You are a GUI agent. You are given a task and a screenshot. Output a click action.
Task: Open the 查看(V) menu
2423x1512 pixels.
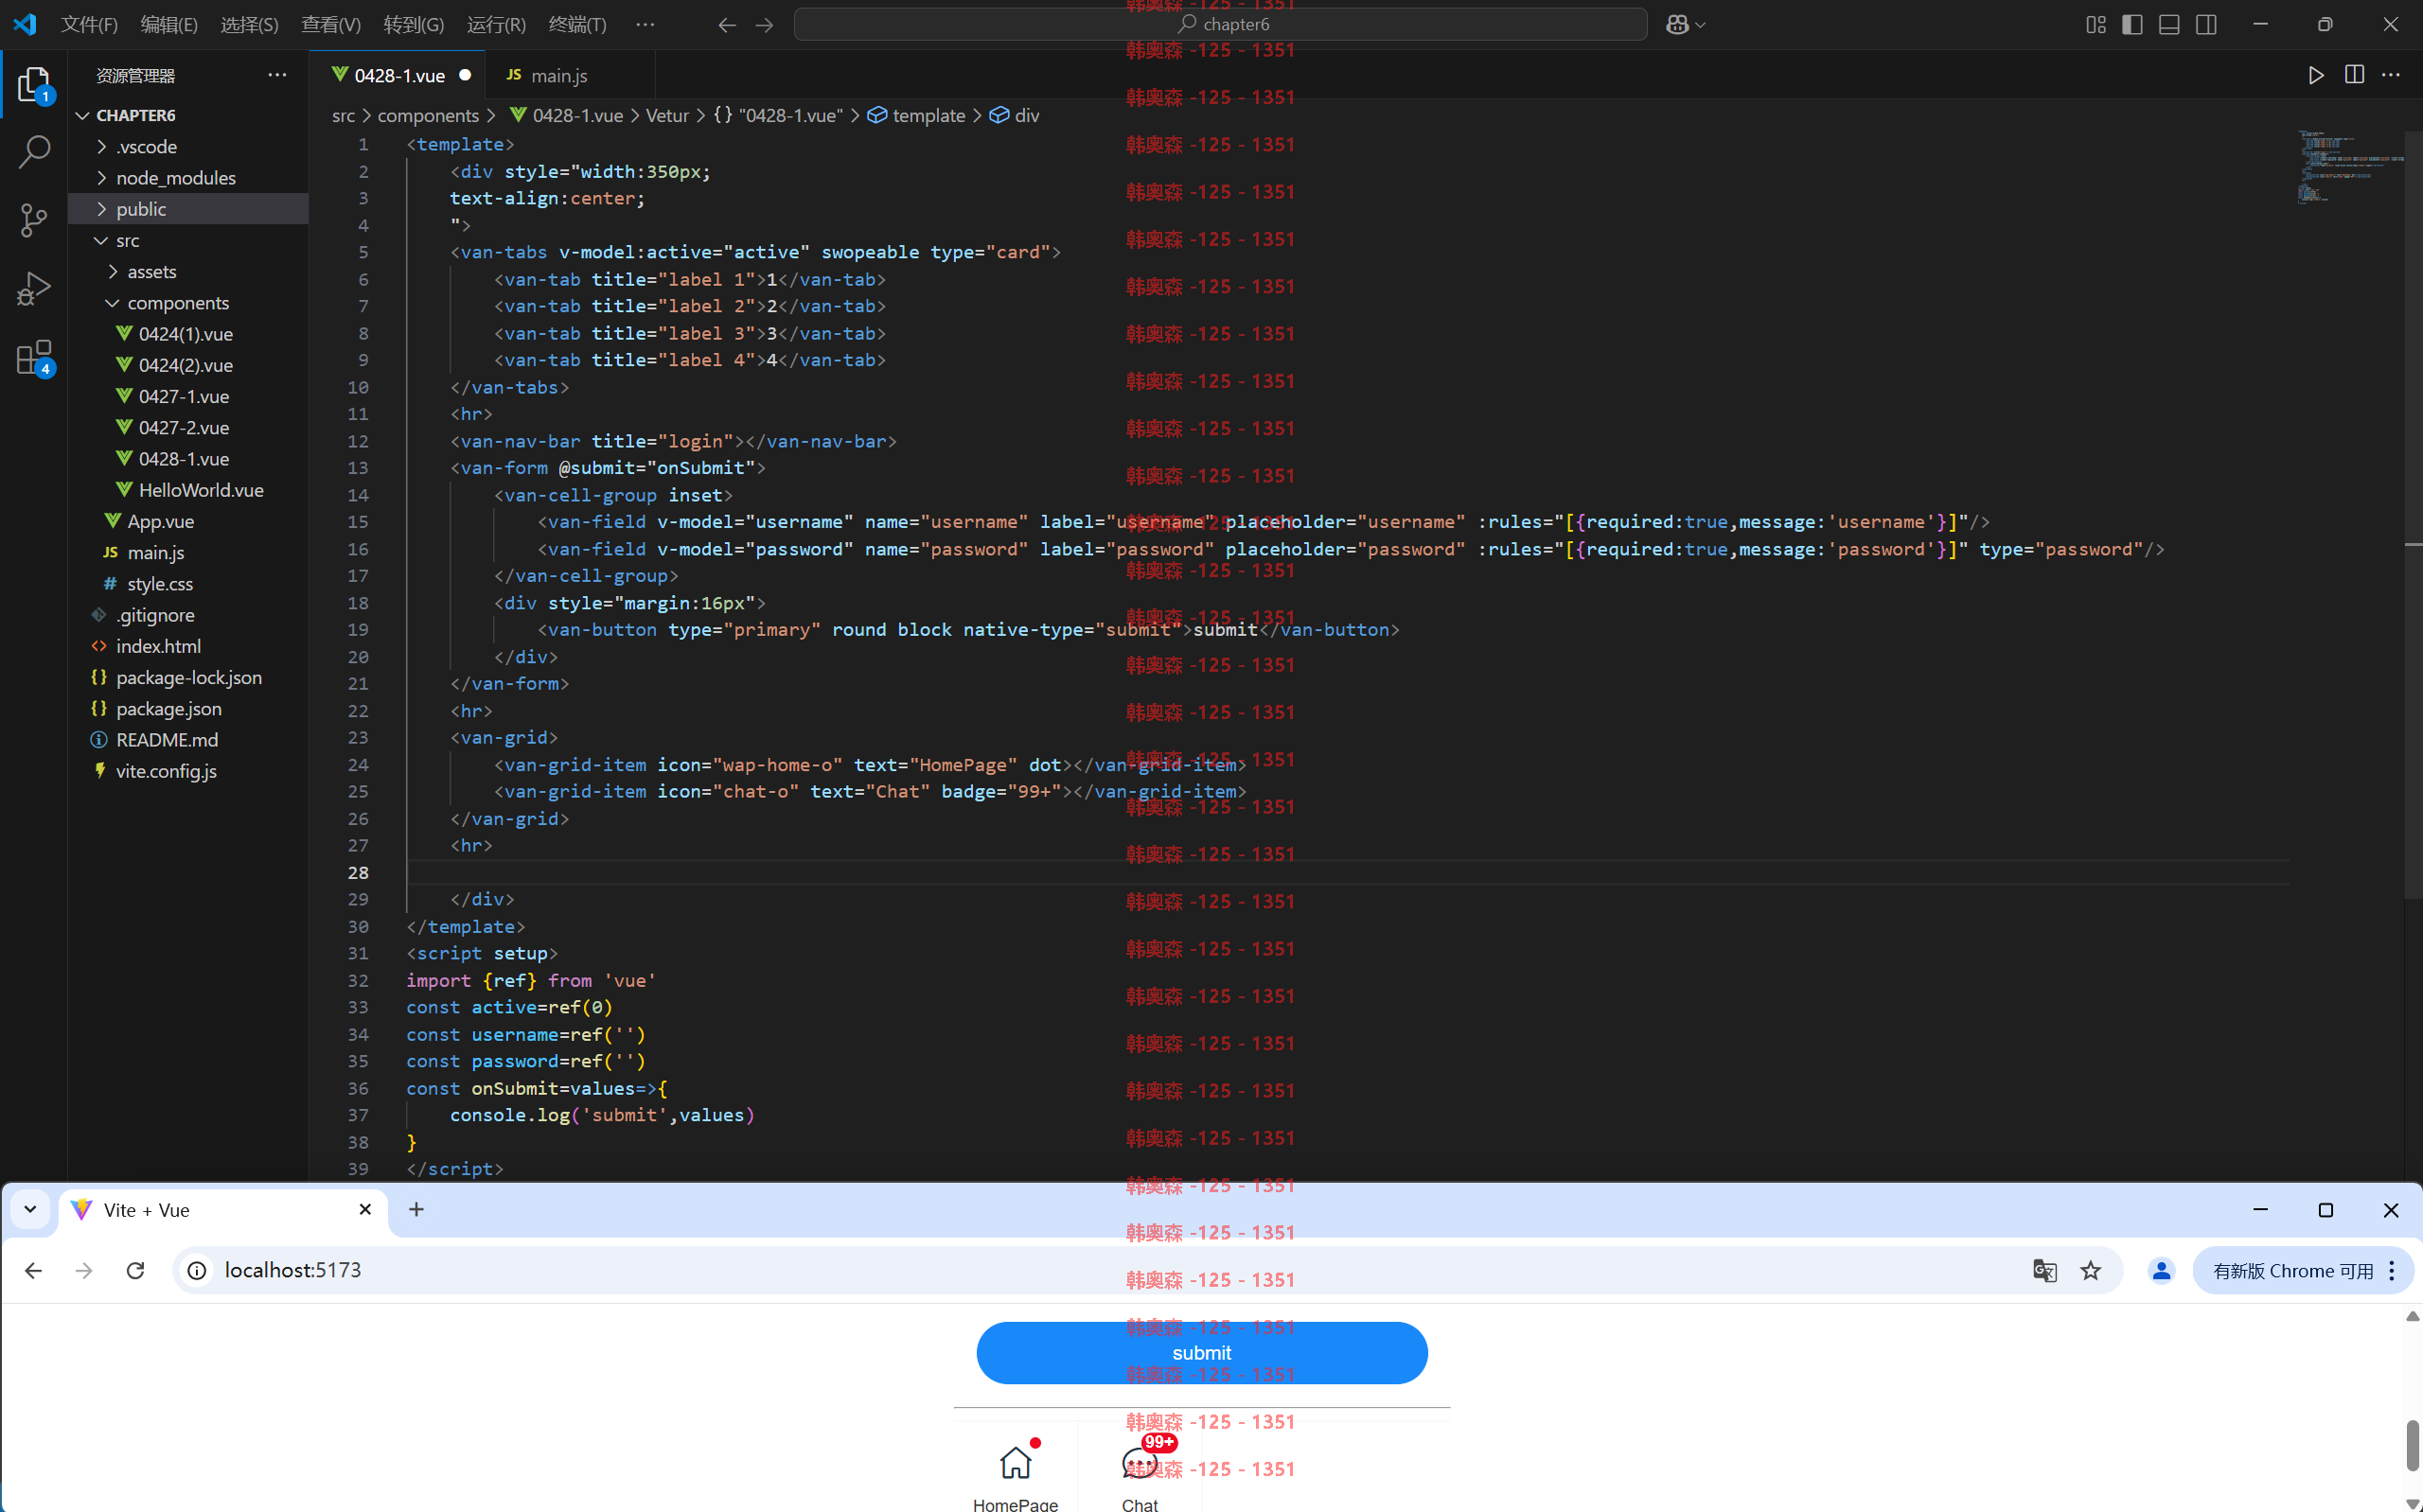coord(331,24)
